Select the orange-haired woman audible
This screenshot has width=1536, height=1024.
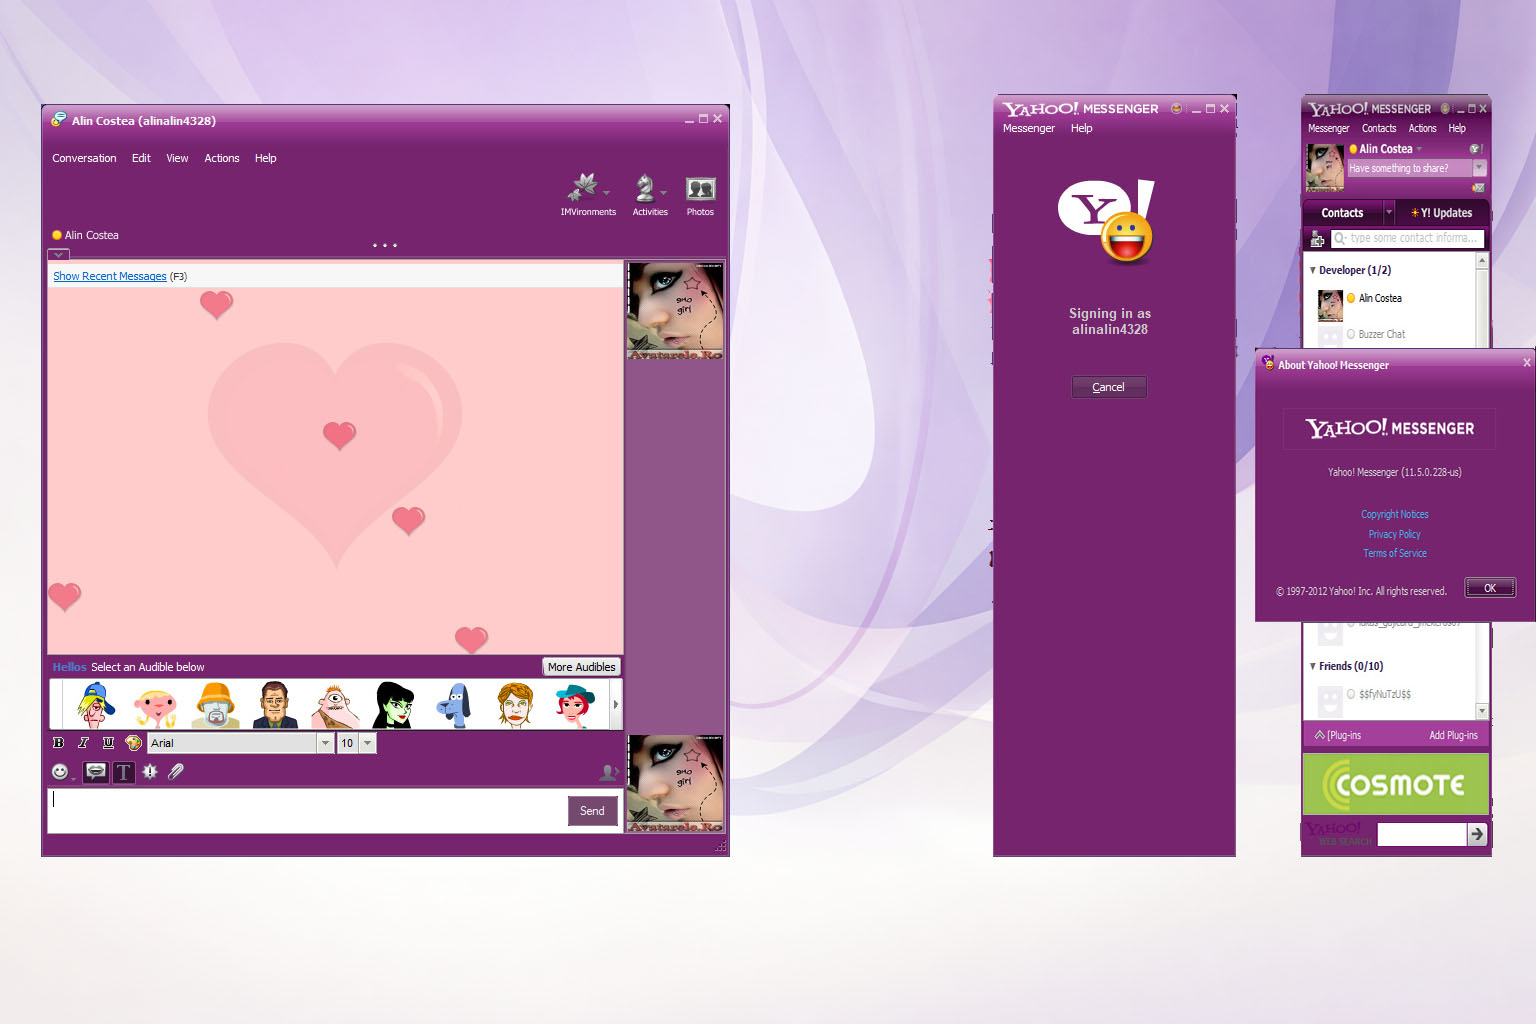click(x=515, y=704)
